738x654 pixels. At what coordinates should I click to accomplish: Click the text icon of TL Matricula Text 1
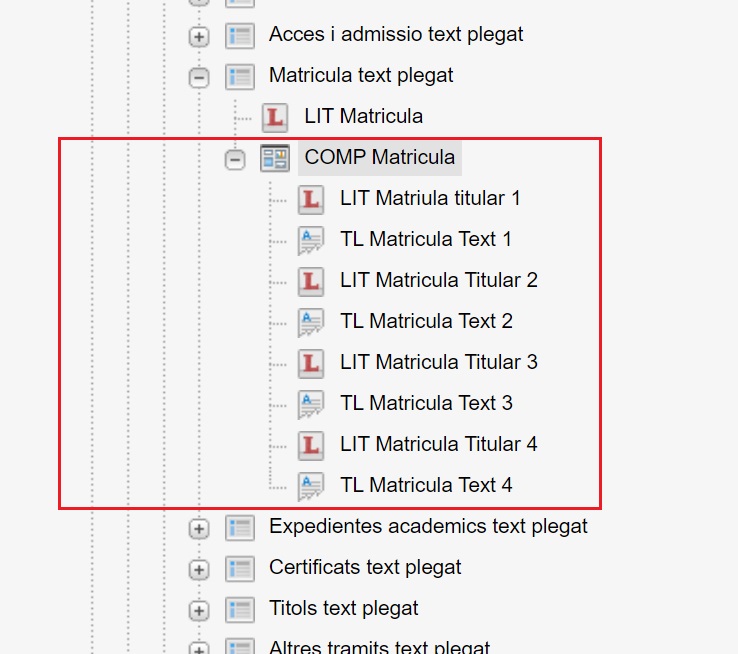click(311, 241)
